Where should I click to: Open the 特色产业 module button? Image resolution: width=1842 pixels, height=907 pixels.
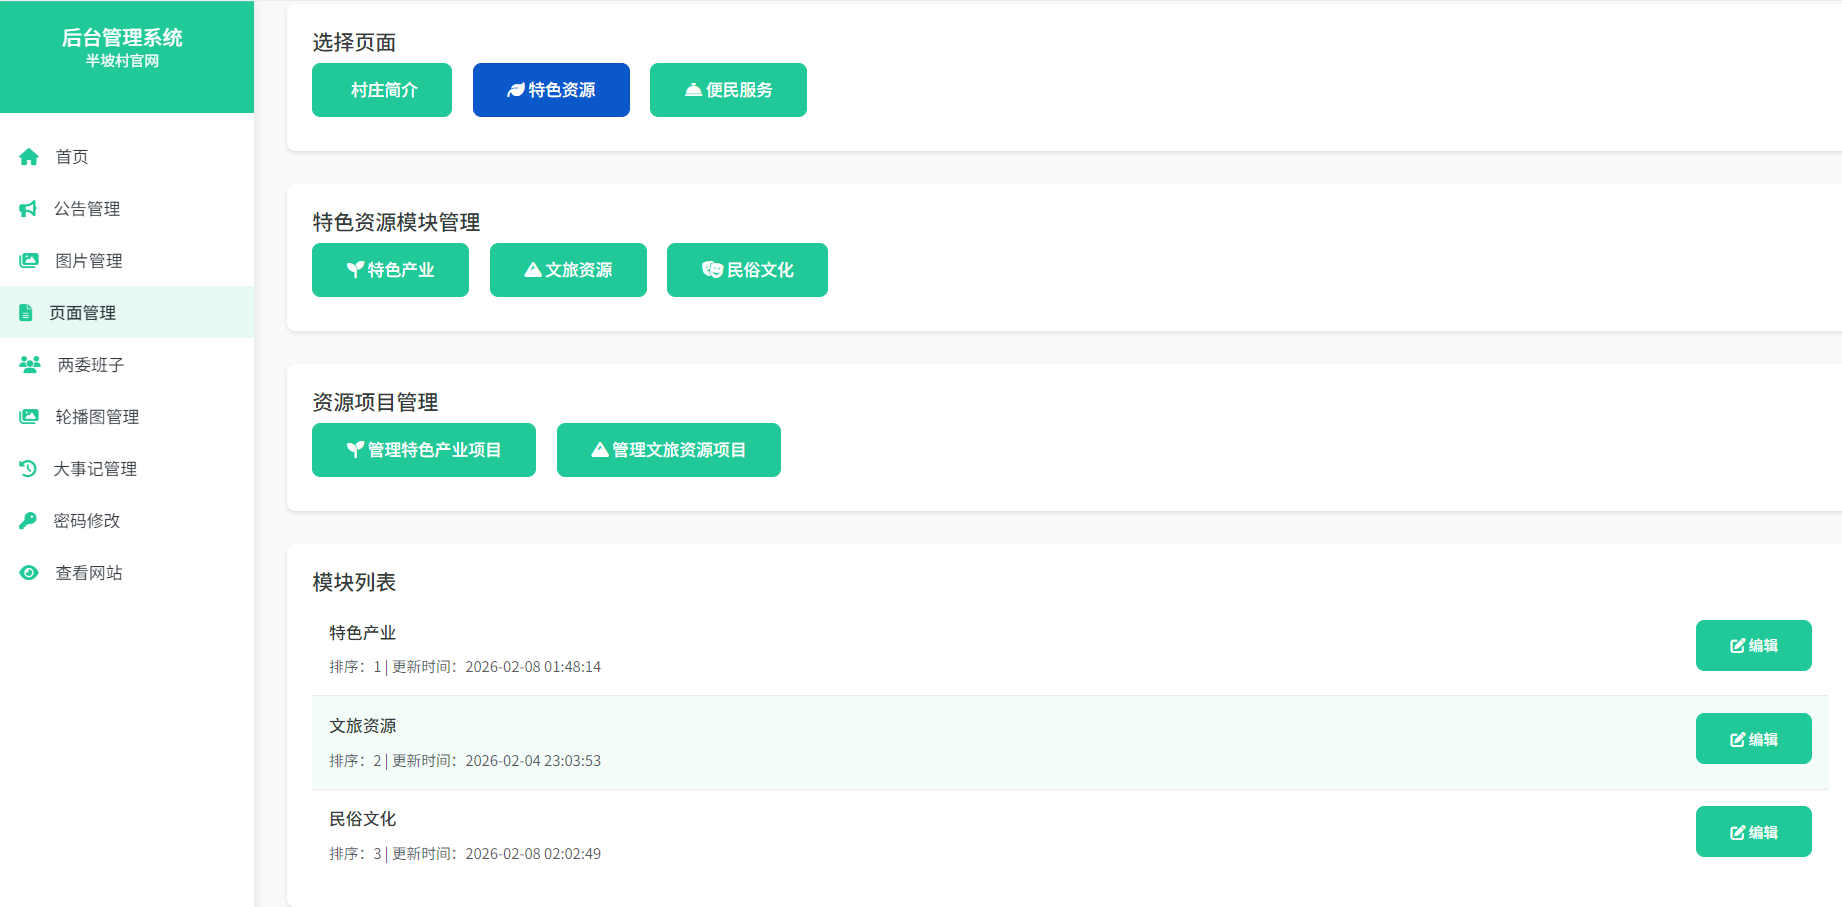click(390, 270)
